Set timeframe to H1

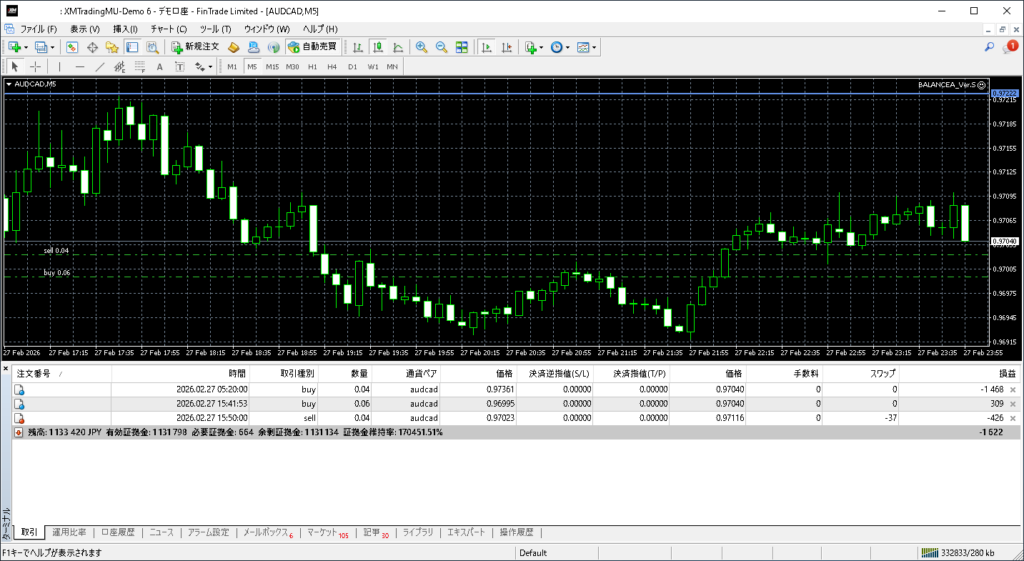pyautogui.click(x=312, y=67)
